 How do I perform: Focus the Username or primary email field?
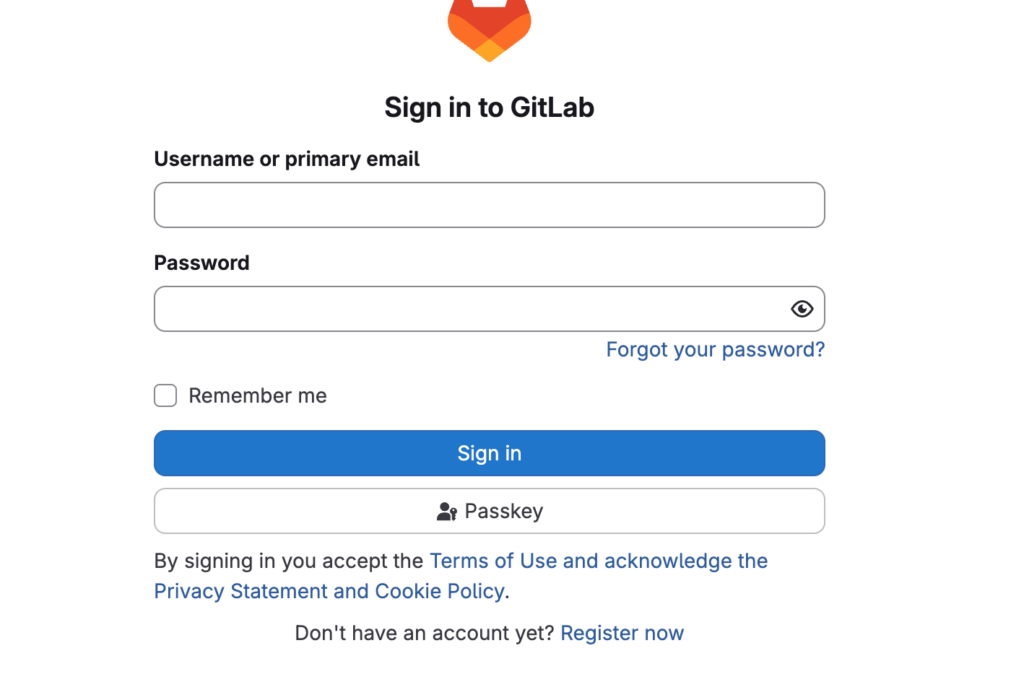[x=489, y=205]
